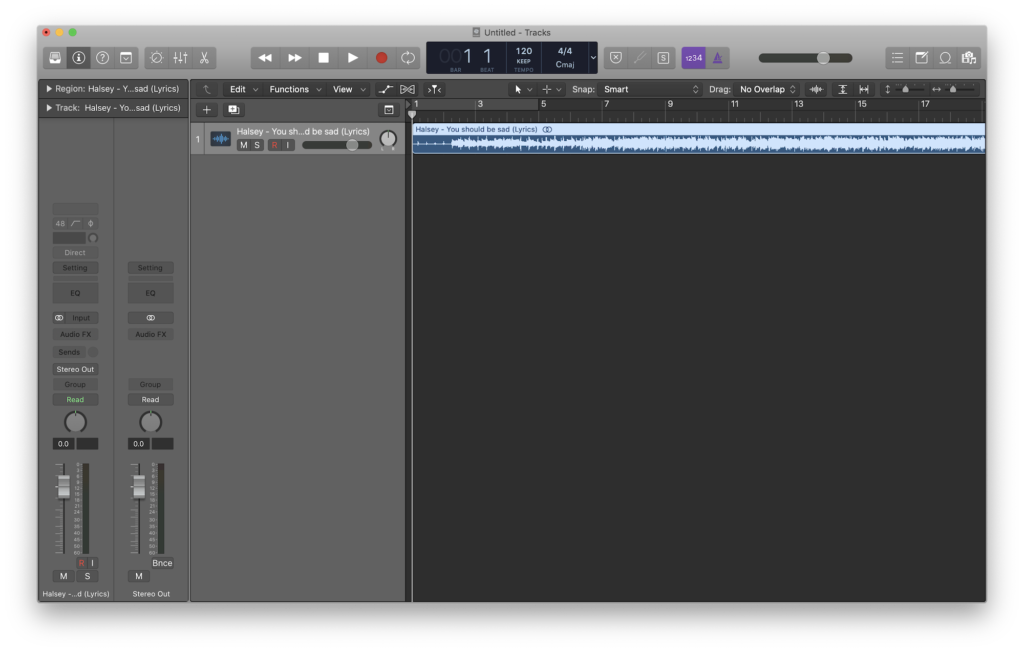
Task: Click the Bnce bounce button
Action: (x=162, y=563)
